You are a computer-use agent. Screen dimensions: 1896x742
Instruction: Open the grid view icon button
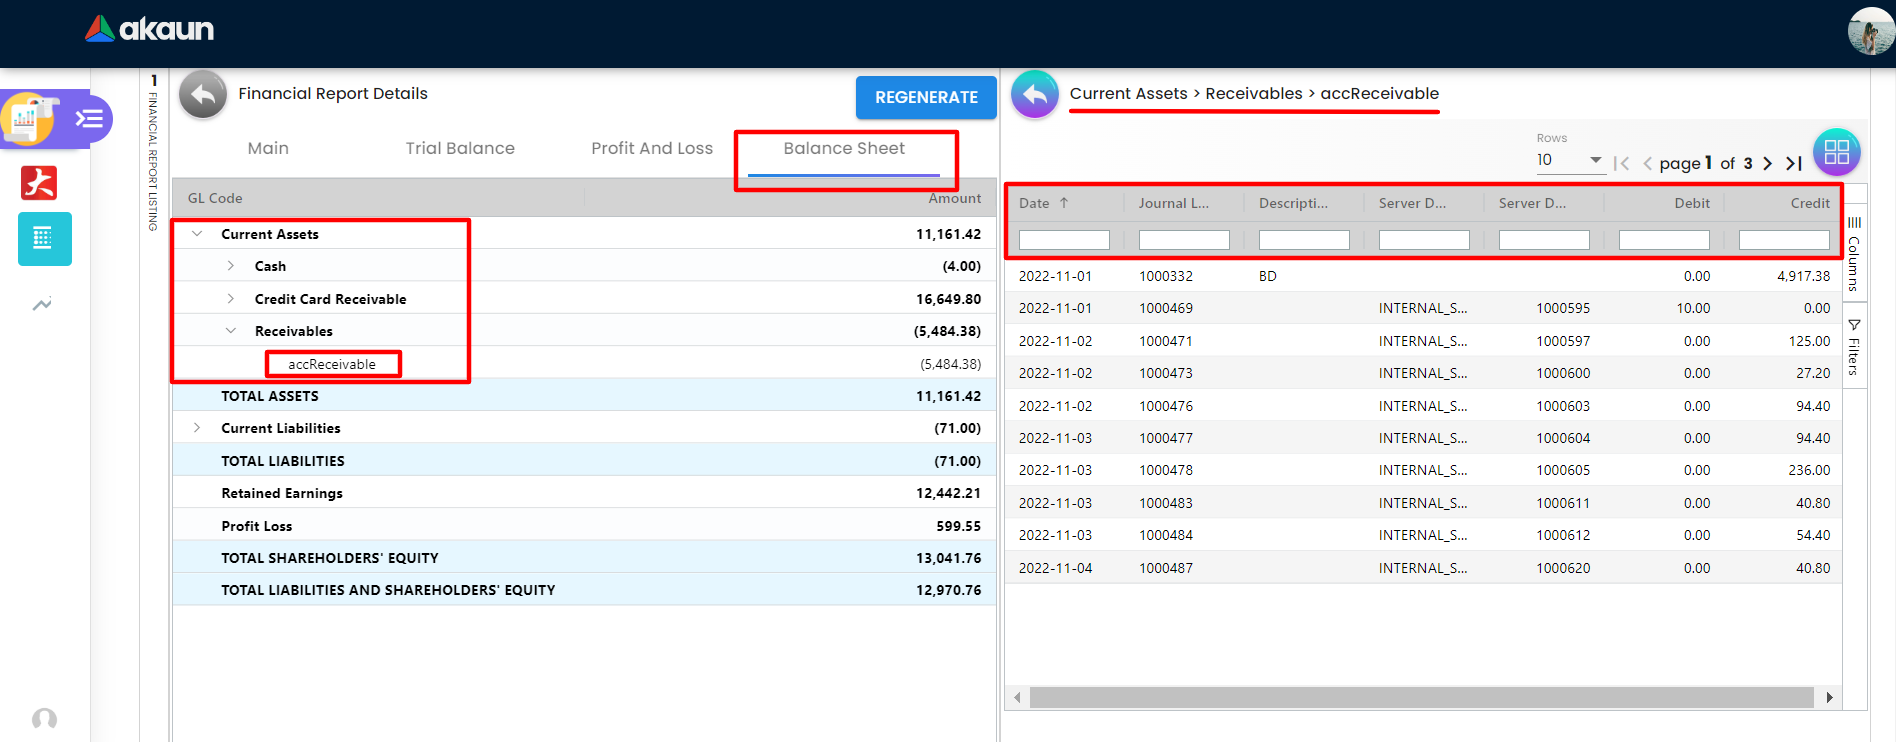(1836, 152)
